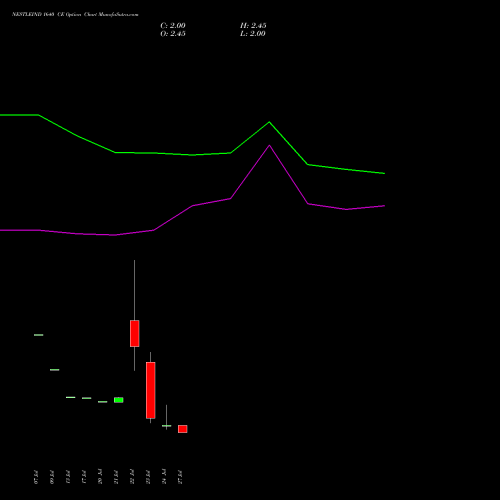This screenshot has width=500, height=500.
Task: Click the peak of the green line
Action: click(x=269, y=122)
